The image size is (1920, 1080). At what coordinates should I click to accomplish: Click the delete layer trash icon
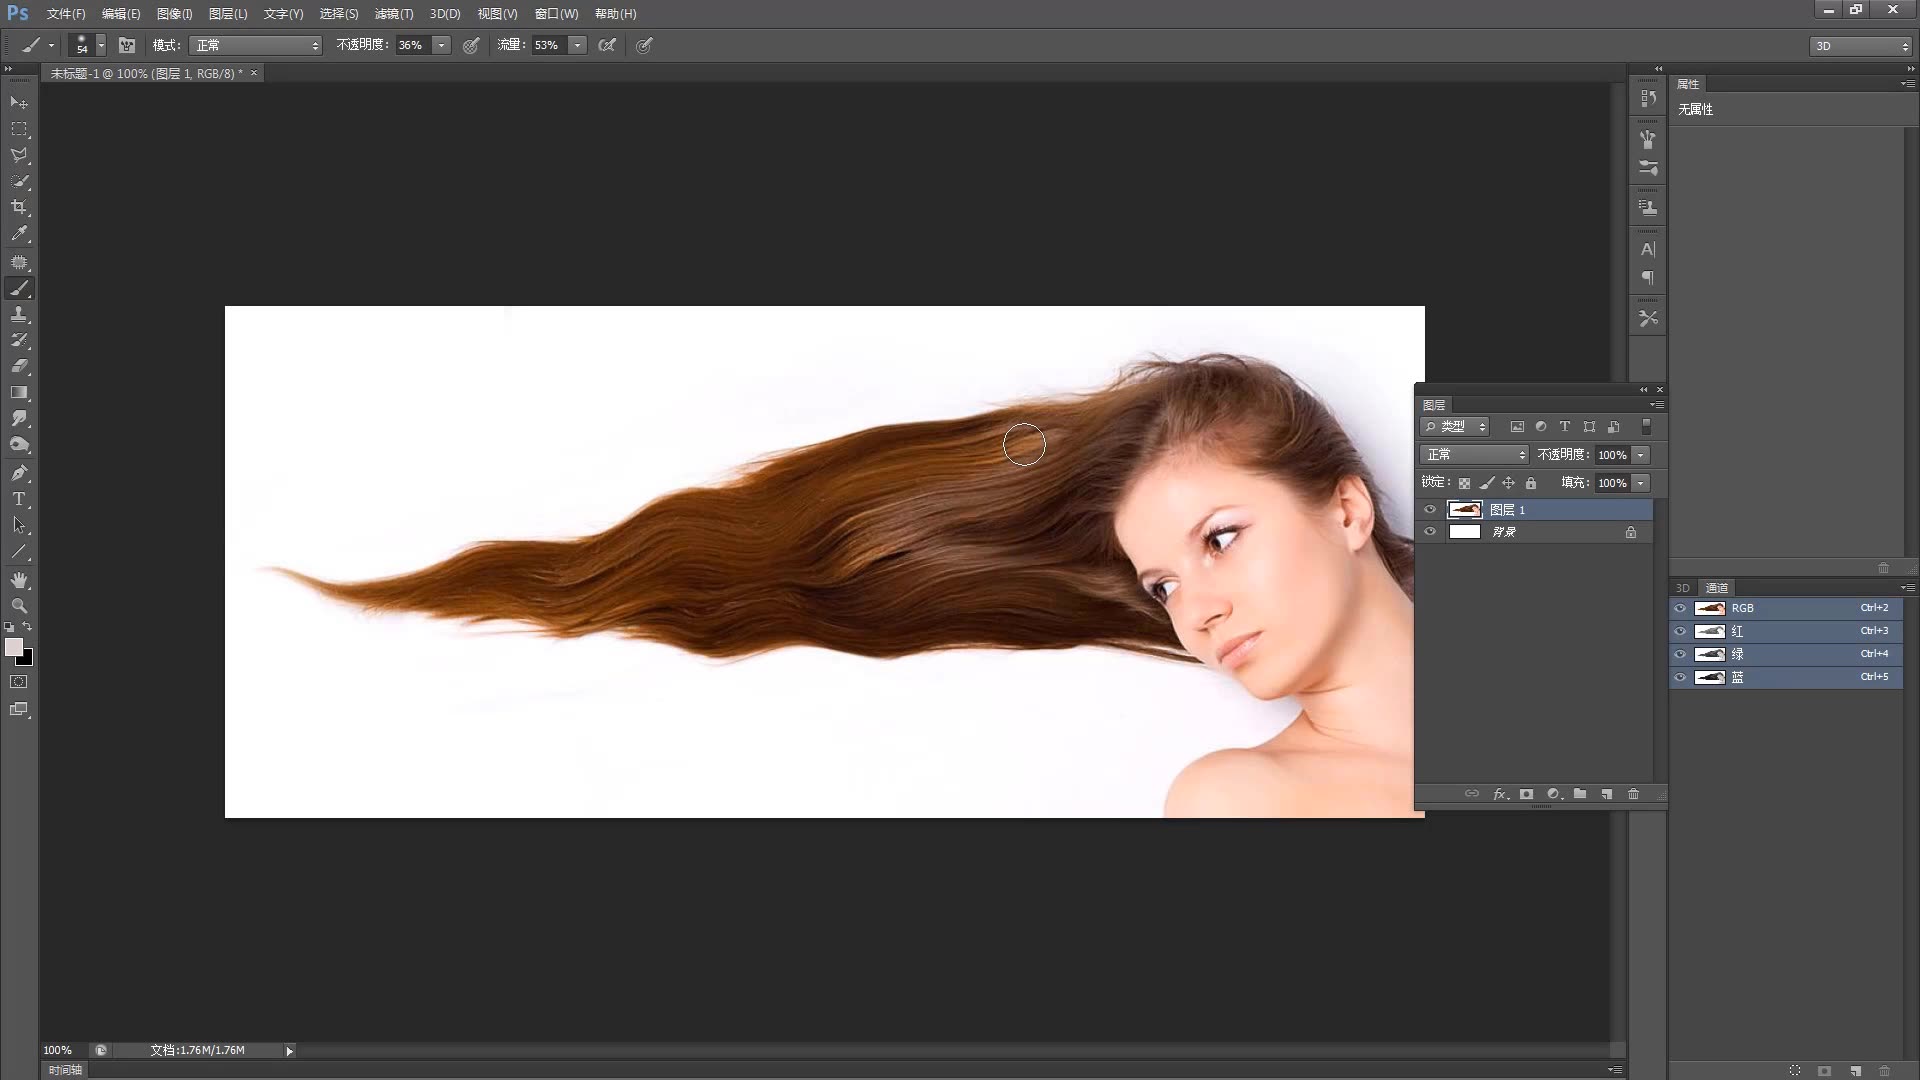1633,794
